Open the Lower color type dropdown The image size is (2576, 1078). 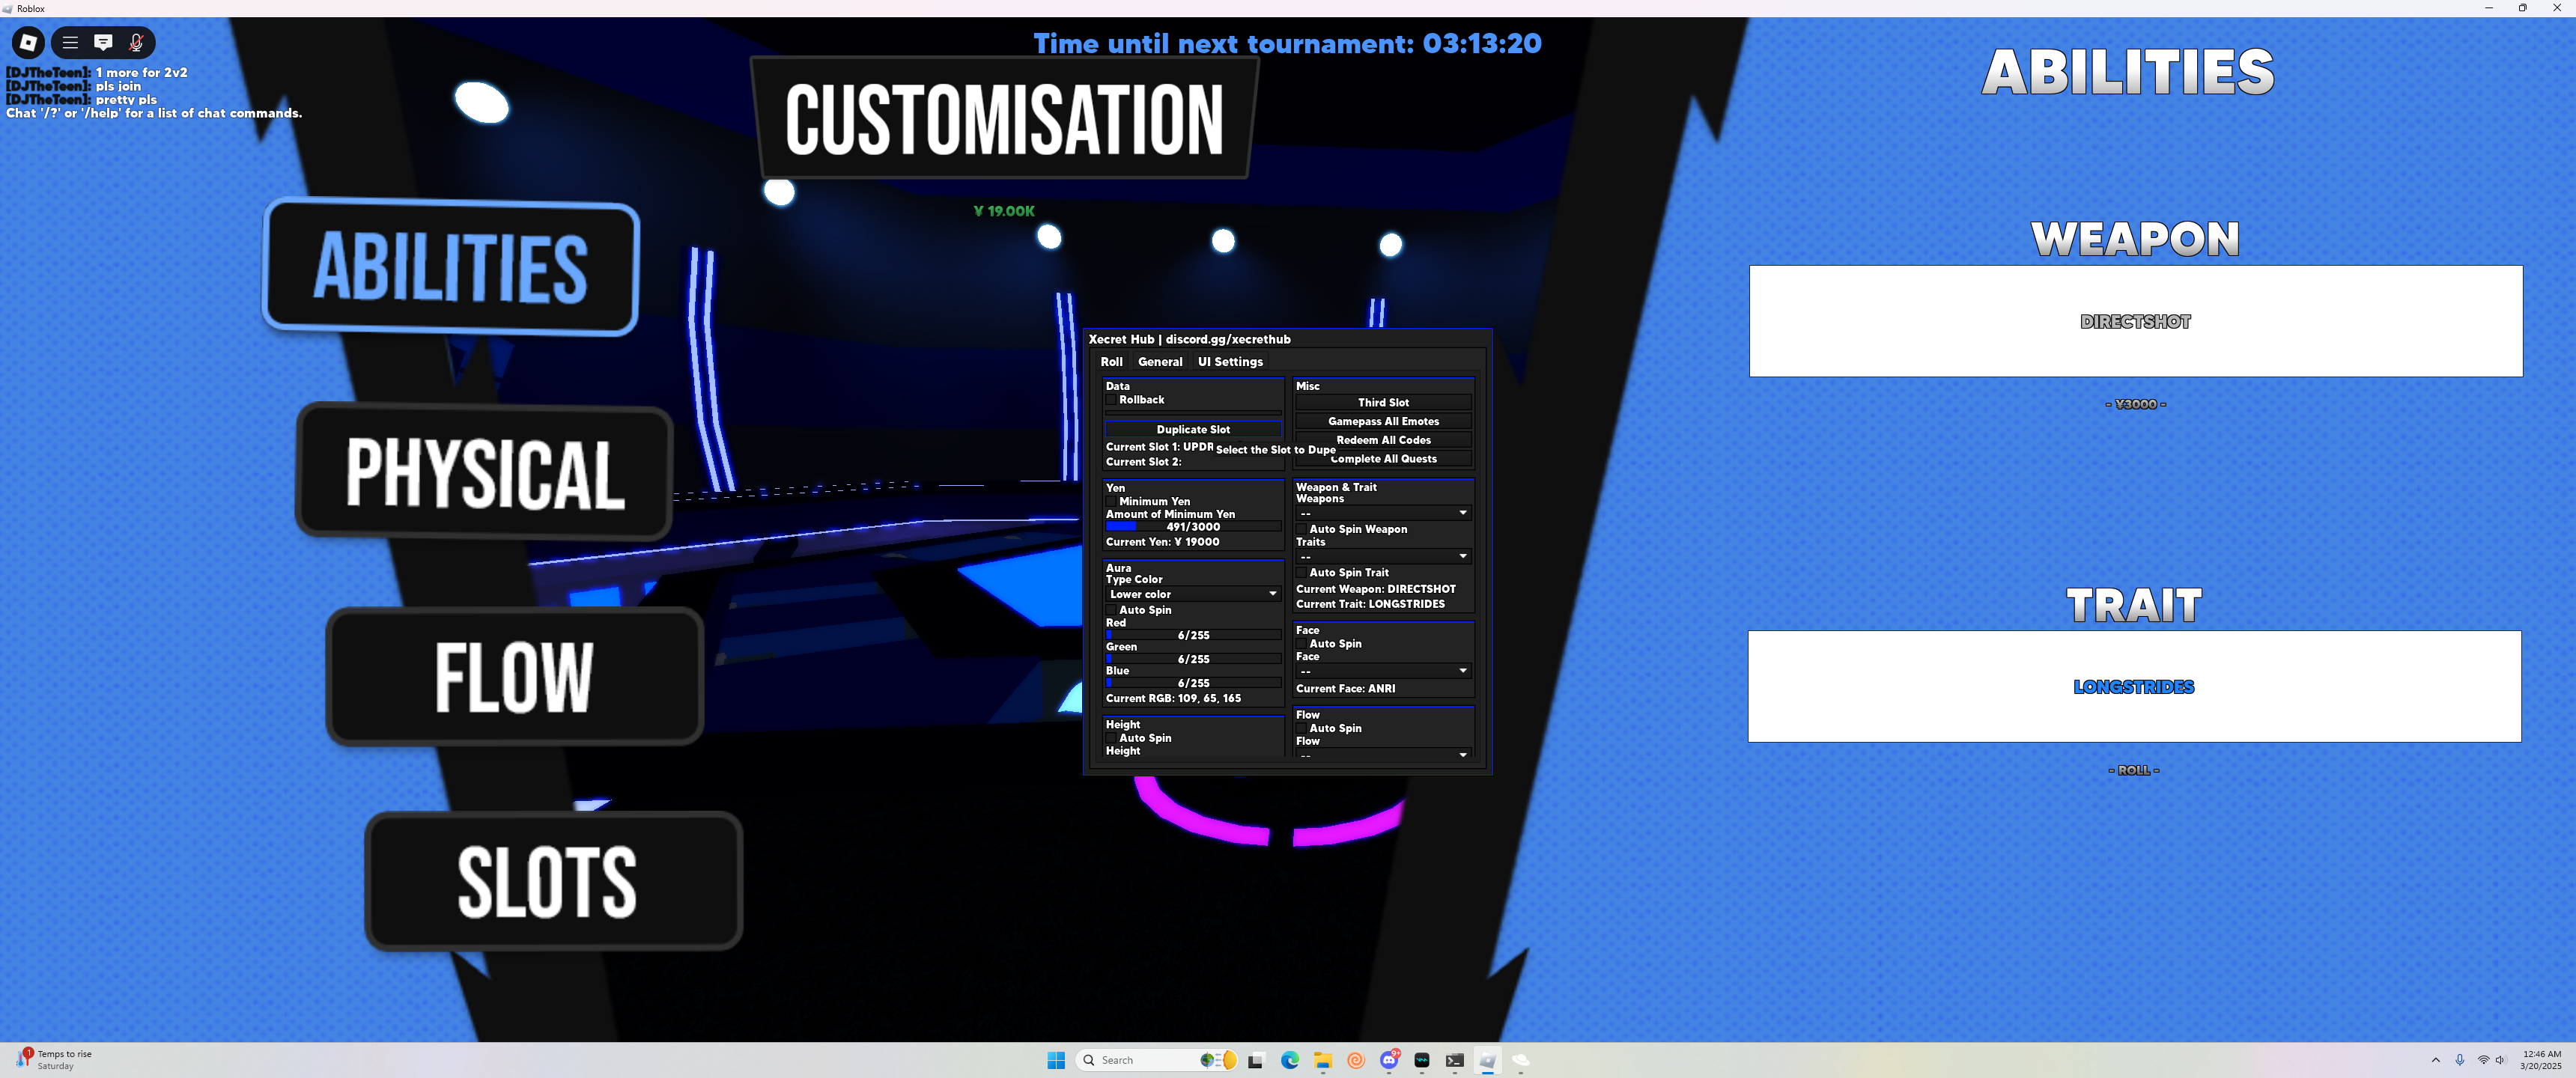tap(1192, 594)
